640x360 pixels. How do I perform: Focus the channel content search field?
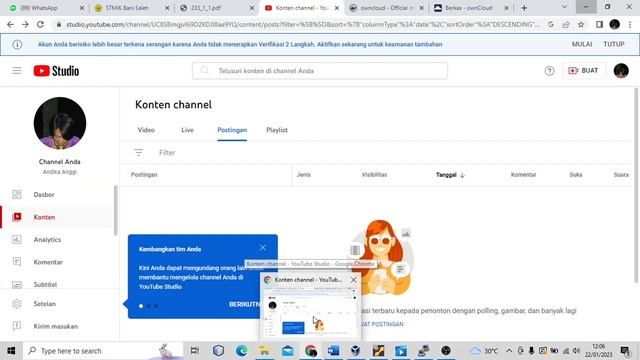coord(320,71)
